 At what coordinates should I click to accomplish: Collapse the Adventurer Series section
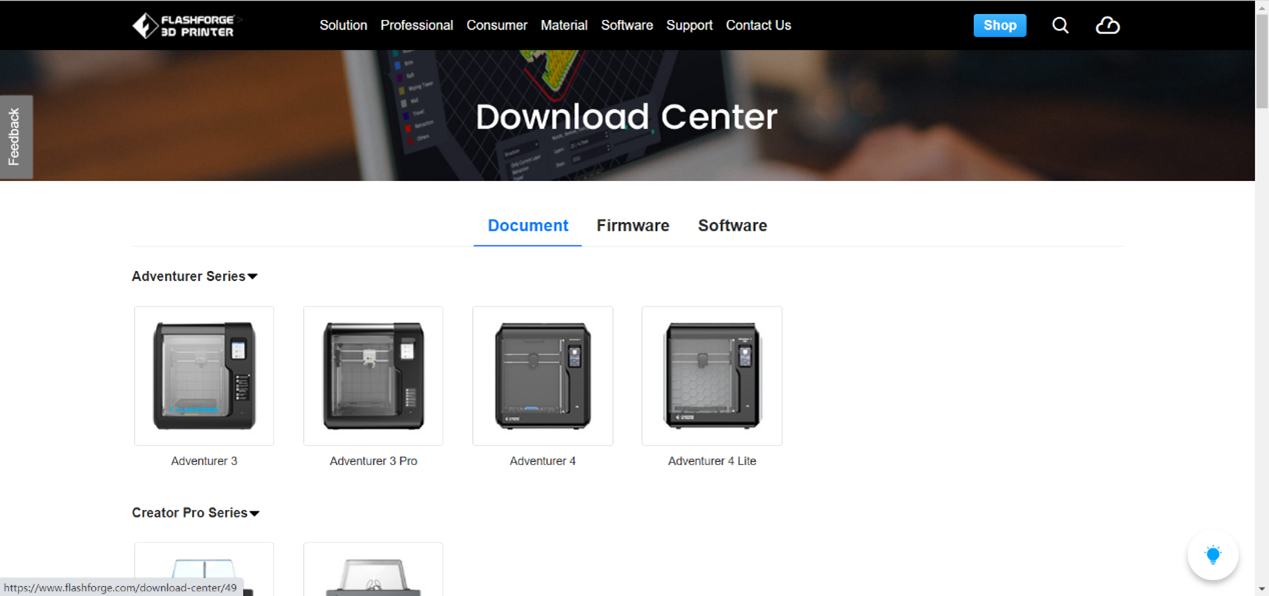point(195,276)
